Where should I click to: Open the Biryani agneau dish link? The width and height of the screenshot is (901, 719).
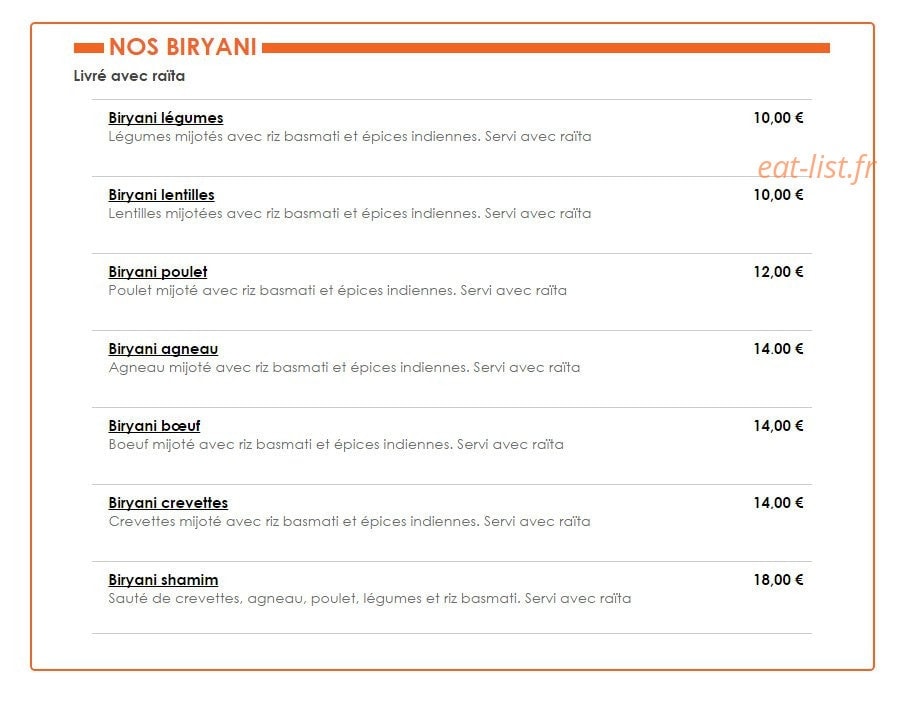163,349
